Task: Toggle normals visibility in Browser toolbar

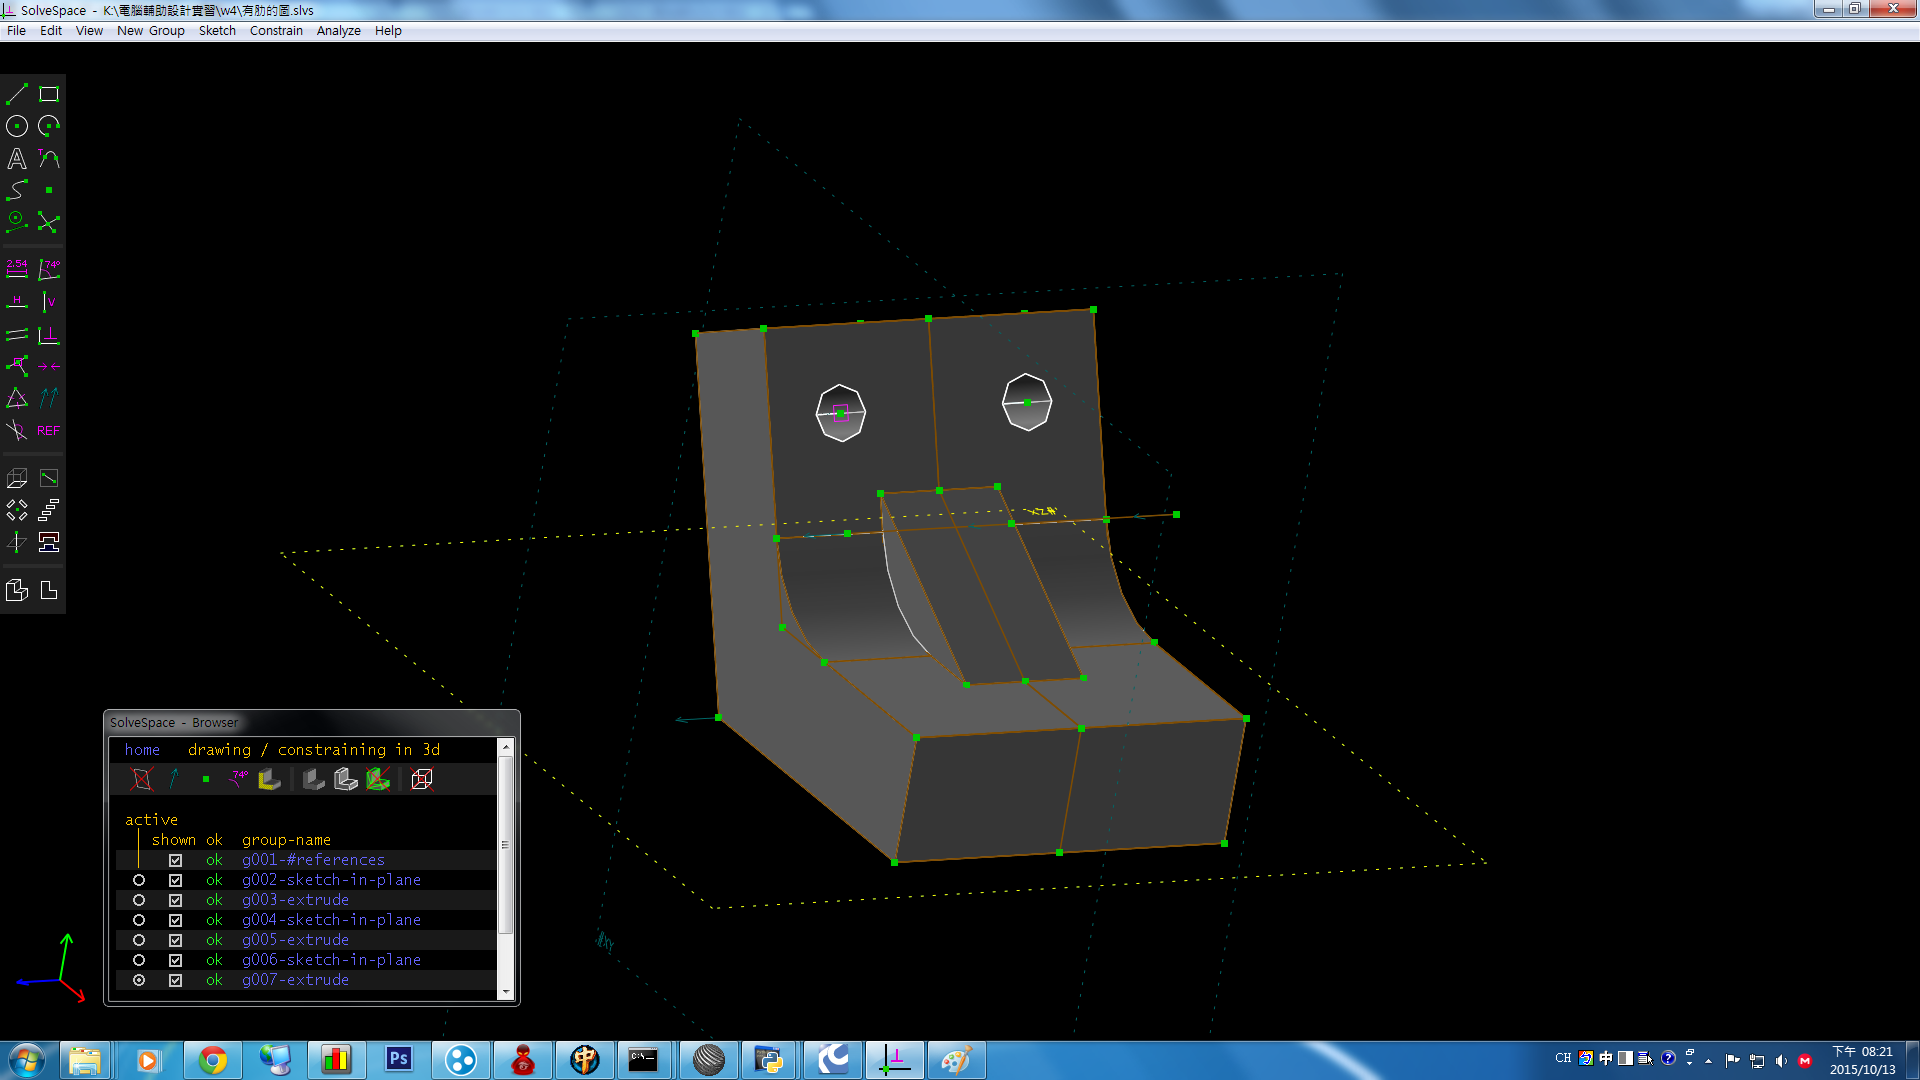Action: point(174,779)
